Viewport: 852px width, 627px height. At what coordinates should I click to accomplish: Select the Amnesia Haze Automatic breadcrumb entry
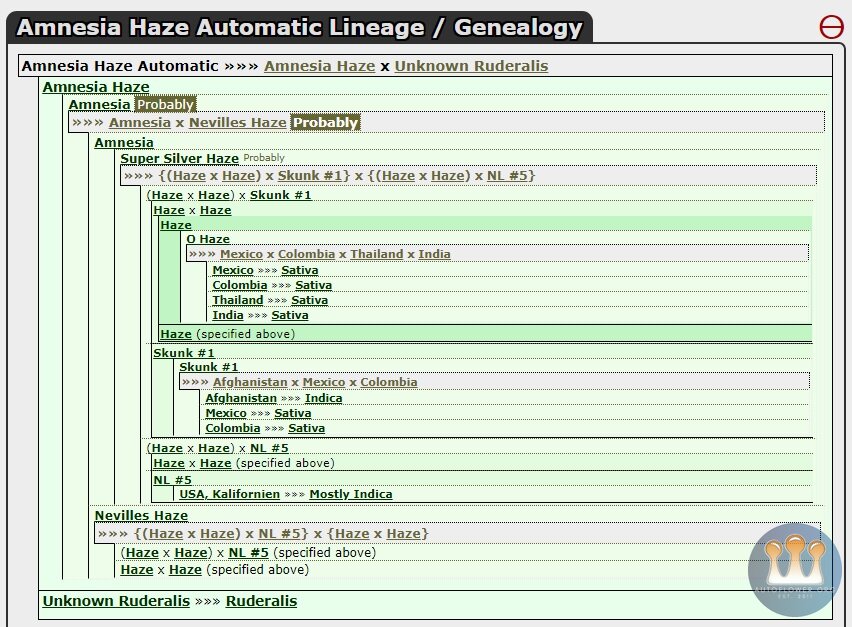point(118,66)
